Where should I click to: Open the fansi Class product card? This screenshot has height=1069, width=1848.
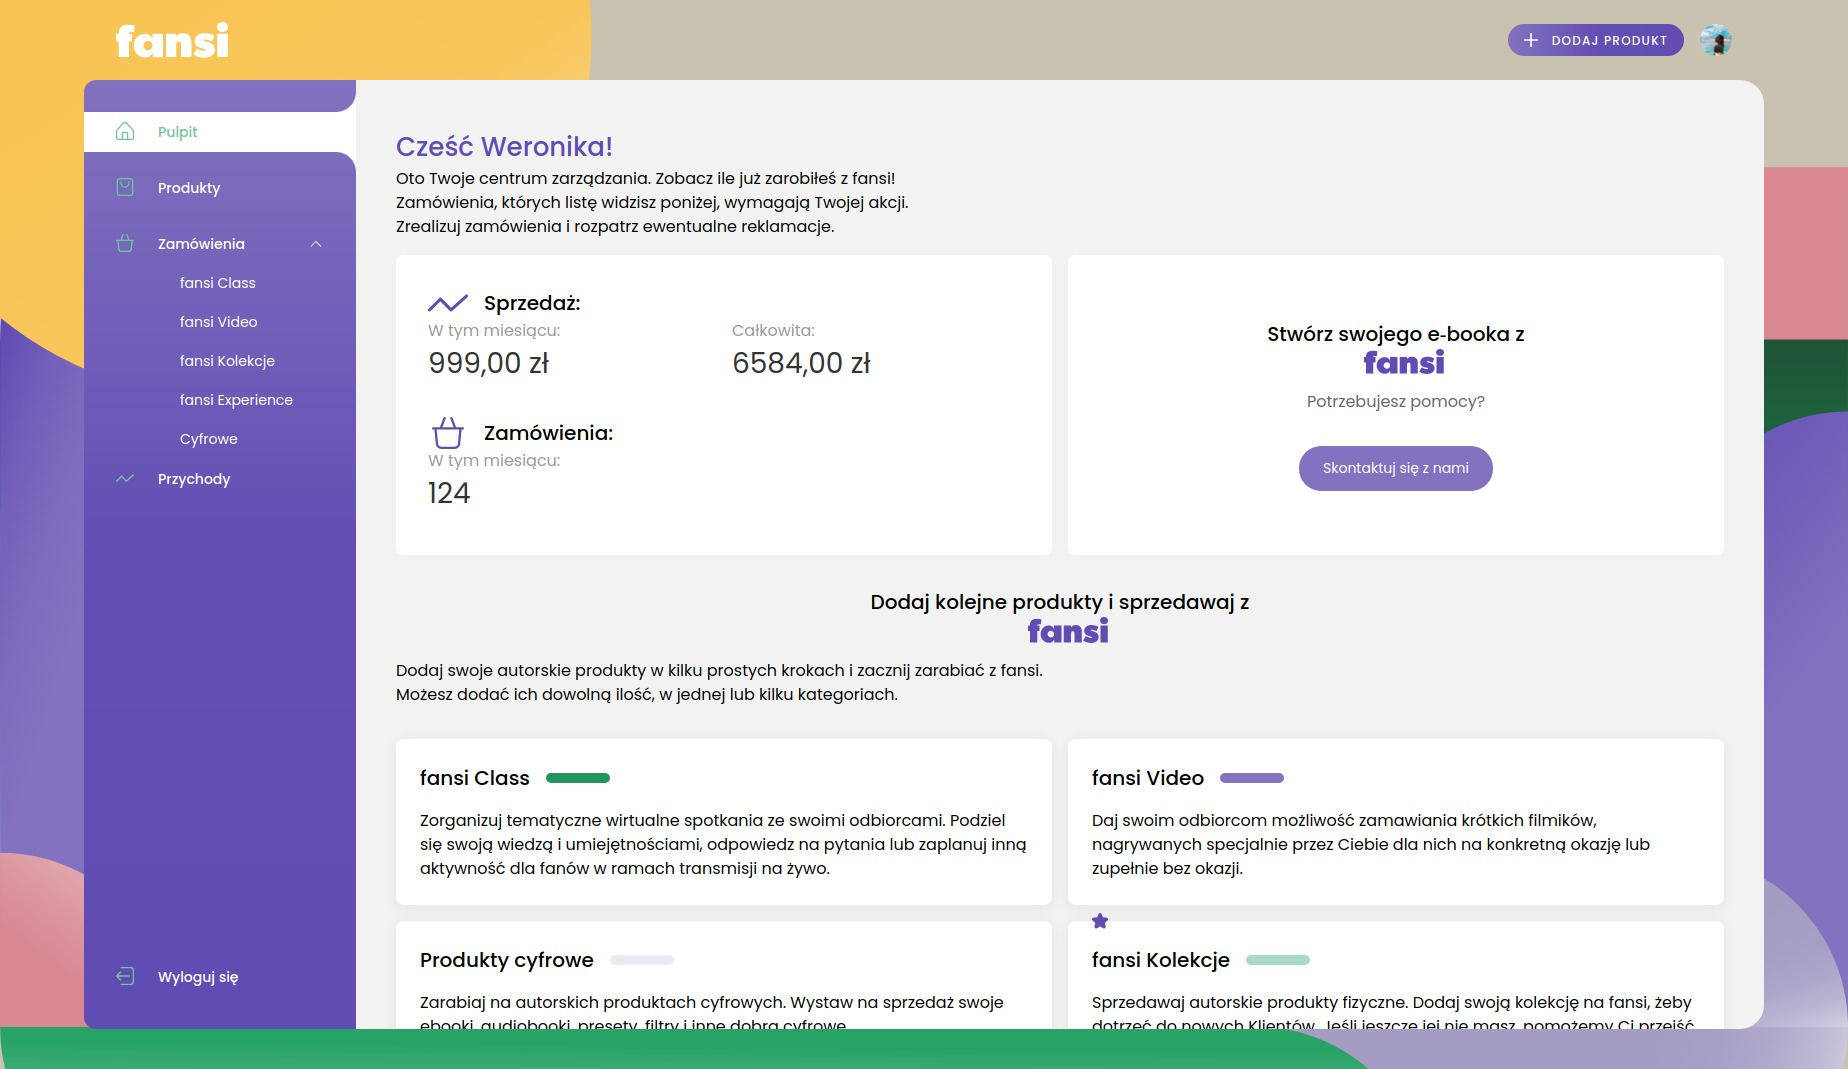coord(724,822)
